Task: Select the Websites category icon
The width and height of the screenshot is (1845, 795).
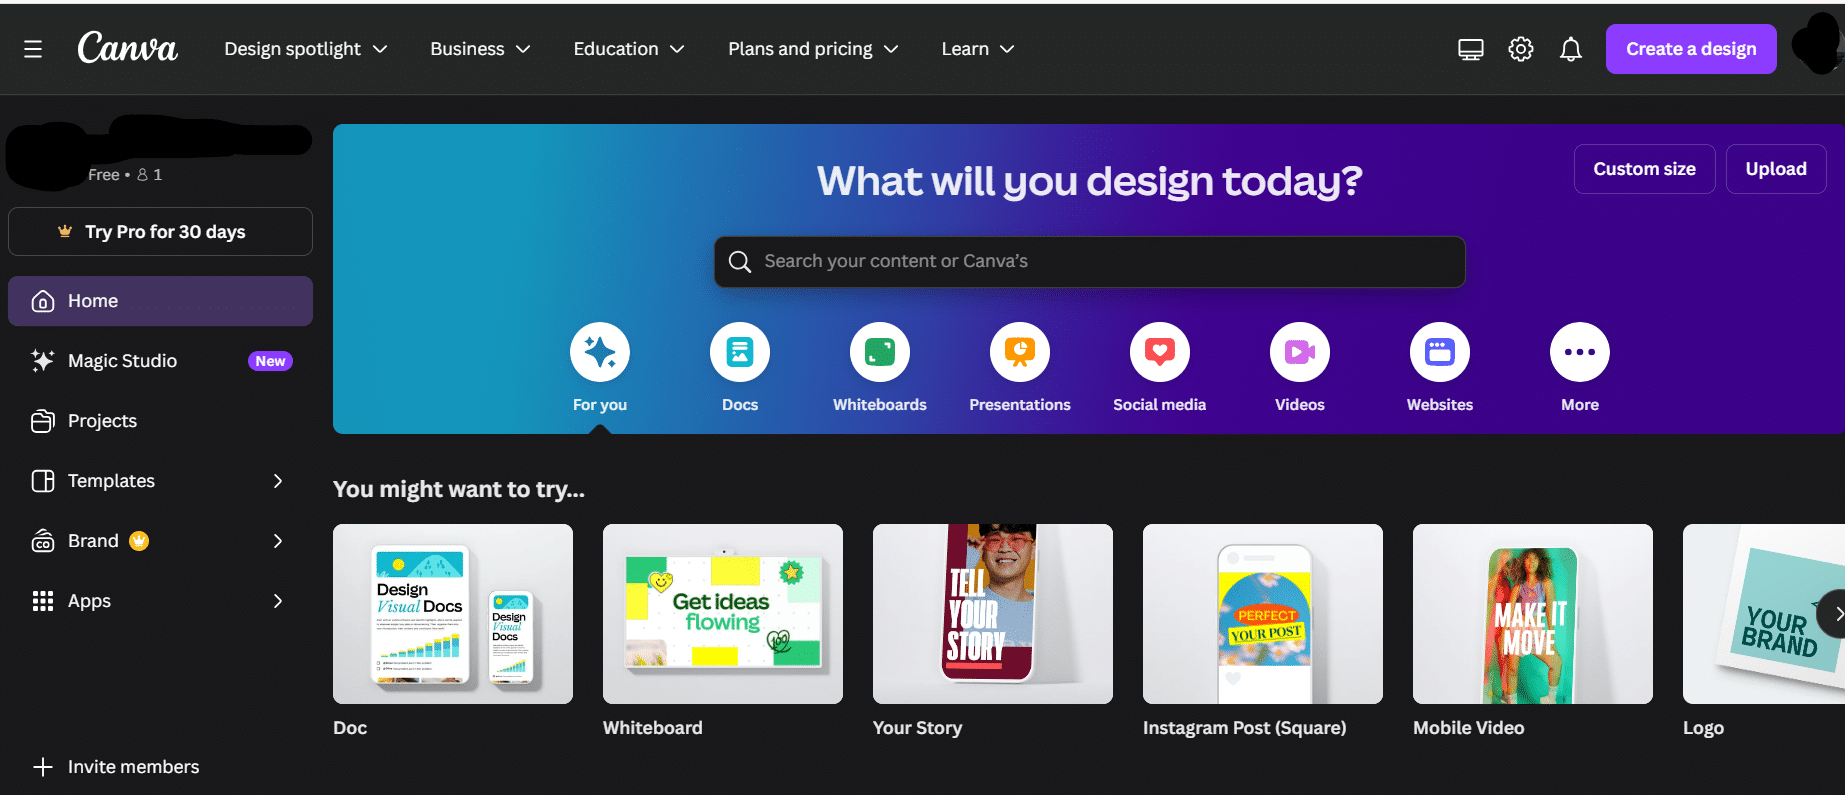Action: [1440, 352]
